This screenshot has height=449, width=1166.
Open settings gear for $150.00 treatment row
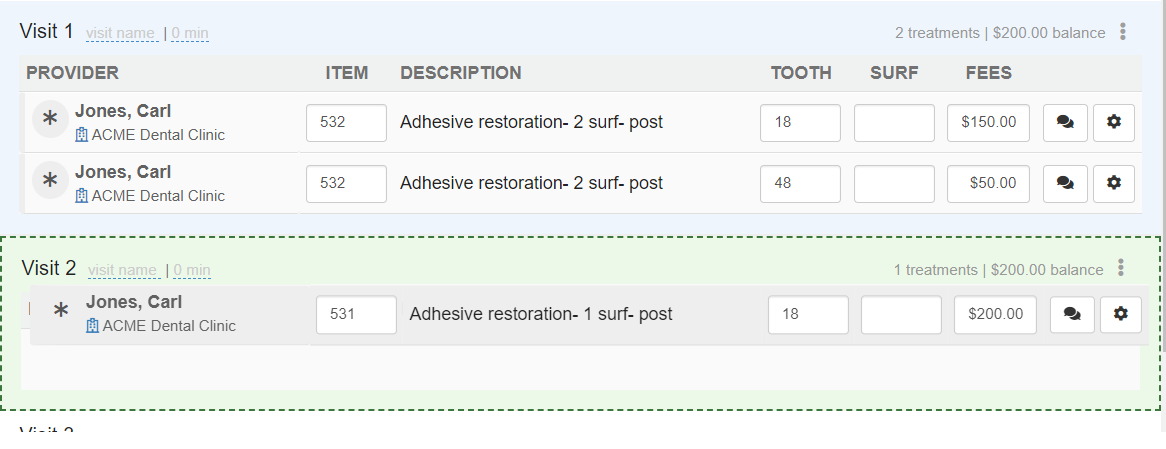1113,123
